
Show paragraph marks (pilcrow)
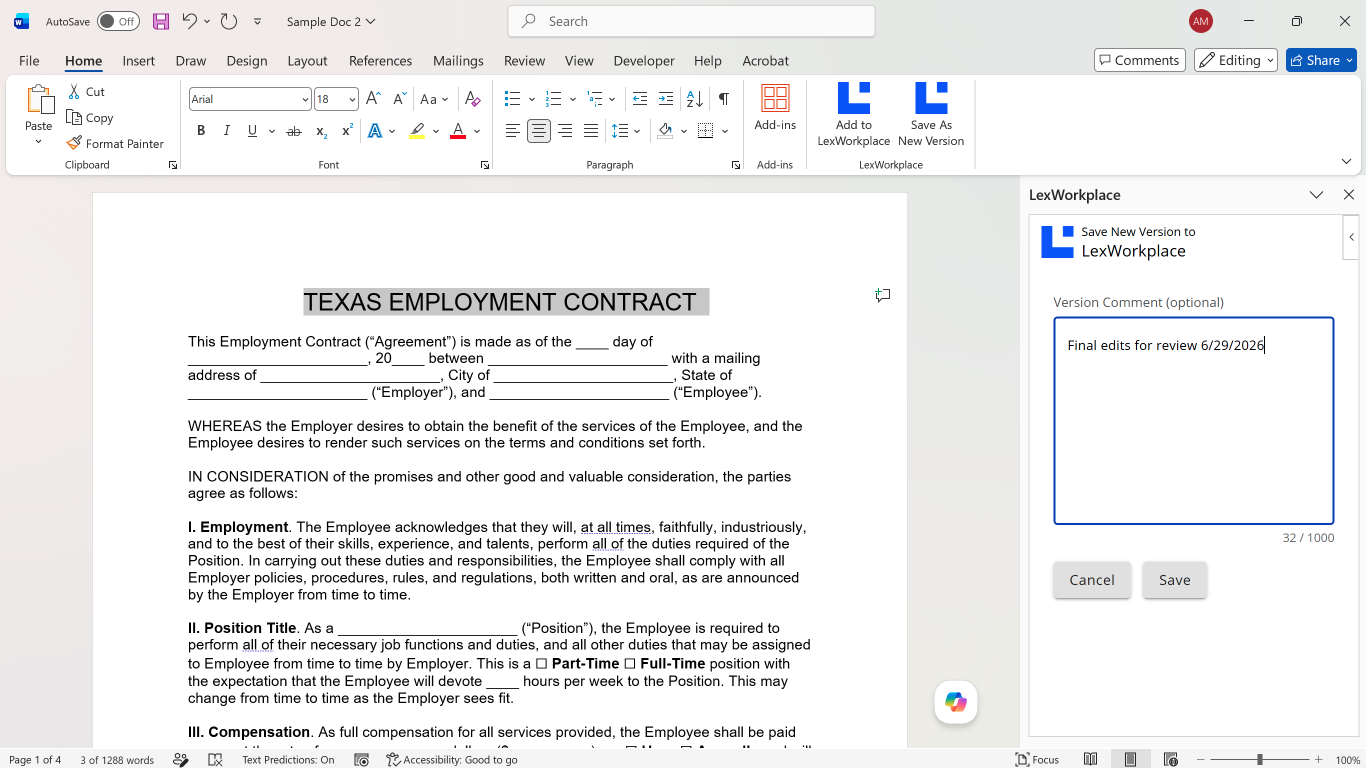coord(723,99)
